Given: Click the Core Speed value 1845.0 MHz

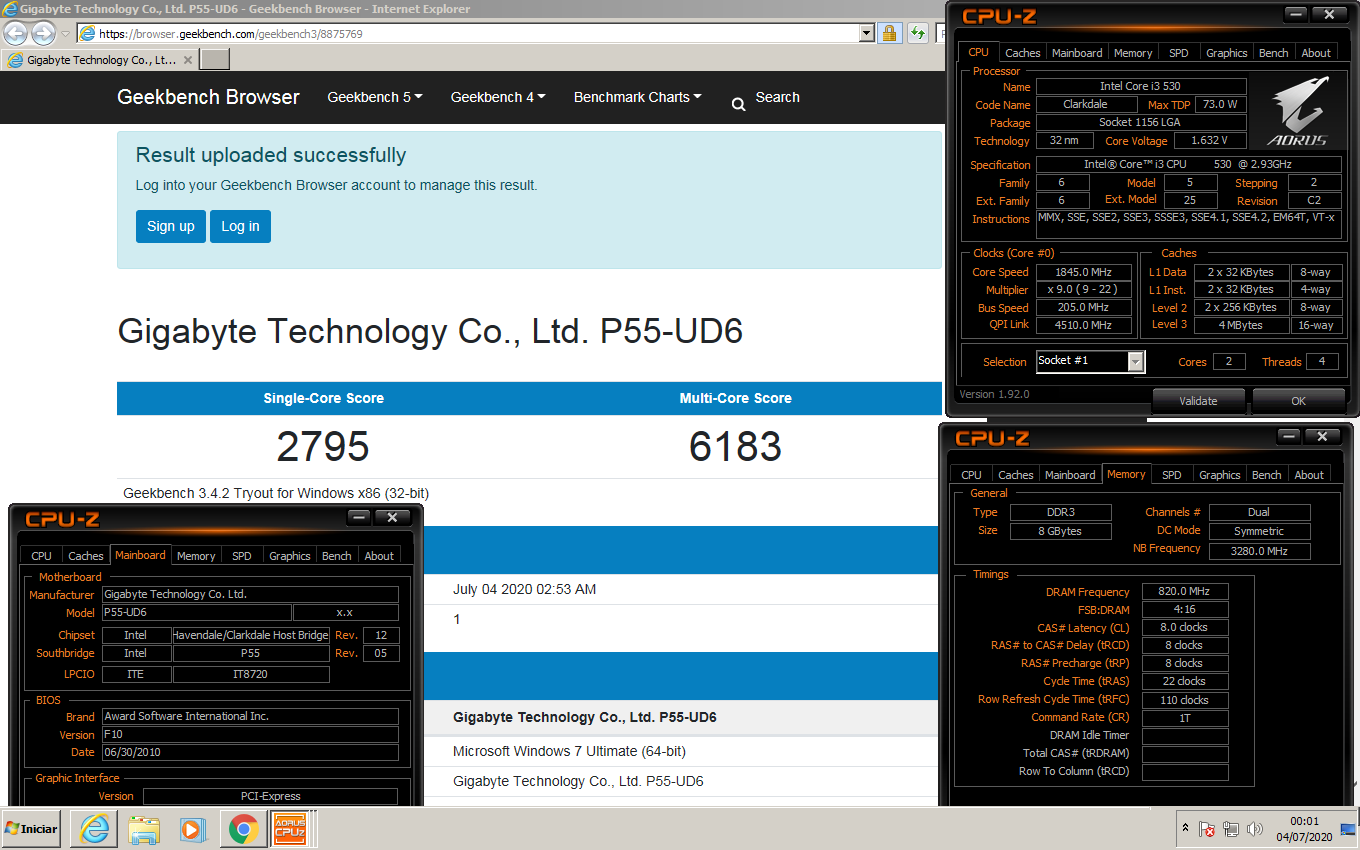Looking at the screenshot, I should (1084, 272).
